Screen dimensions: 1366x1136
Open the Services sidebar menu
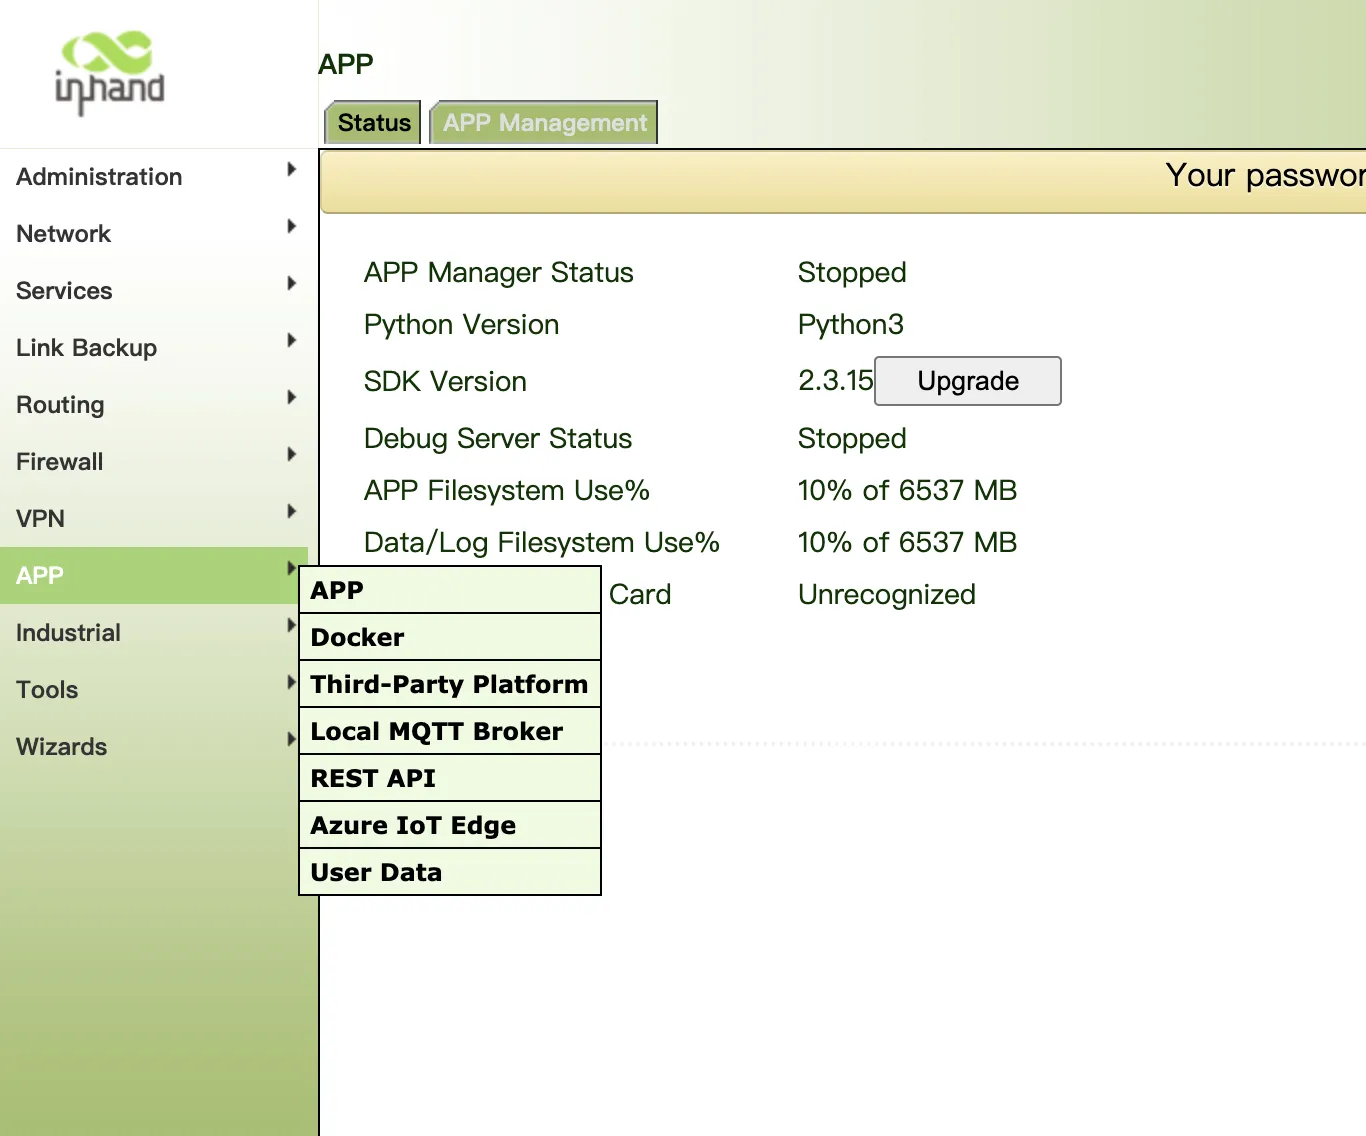[x=154, y=291]
